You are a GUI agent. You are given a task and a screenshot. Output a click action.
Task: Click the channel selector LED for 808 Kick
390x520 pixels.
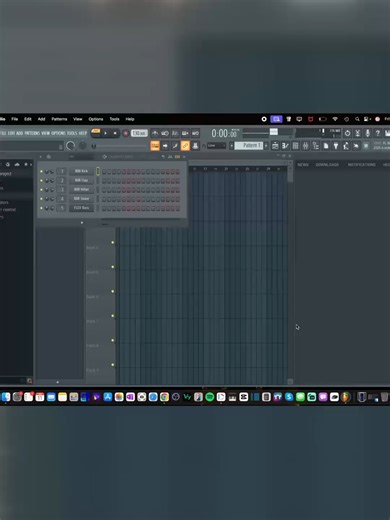(x=98, y=171)
